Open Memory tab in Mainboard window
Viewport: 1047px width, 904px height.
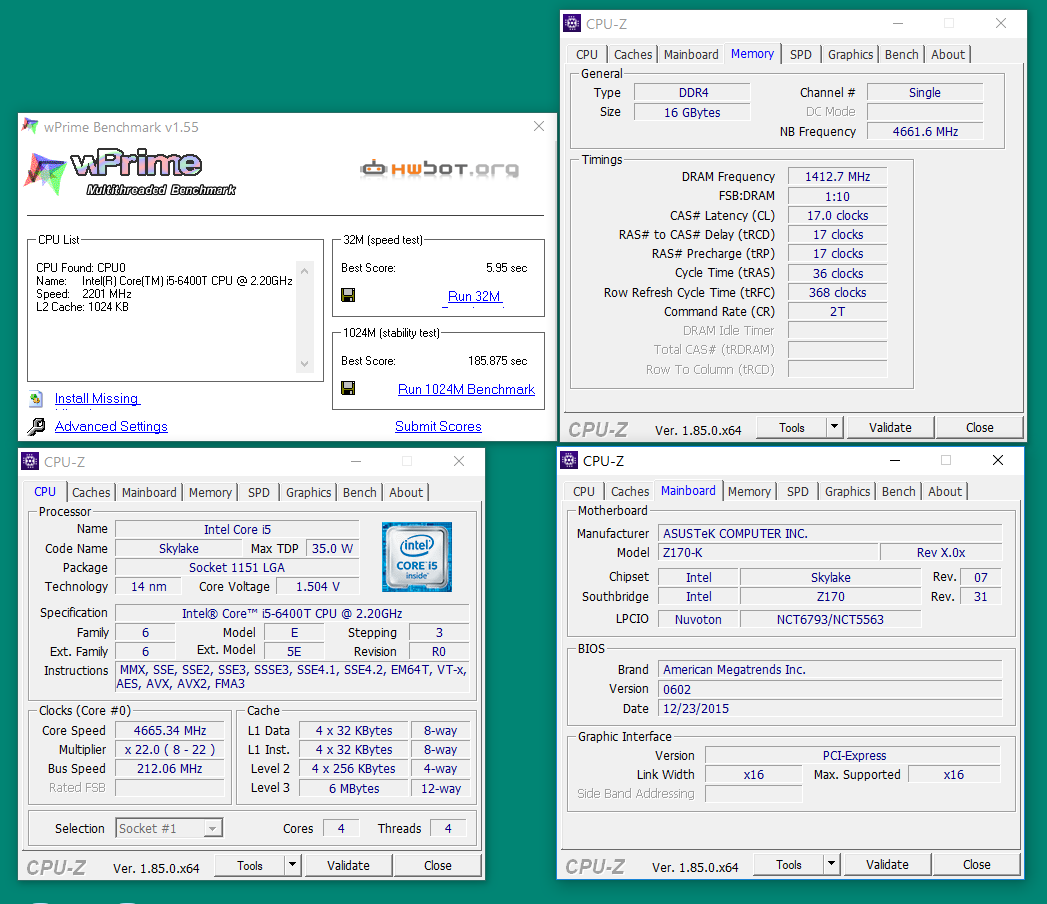click(x=749, y=491)
